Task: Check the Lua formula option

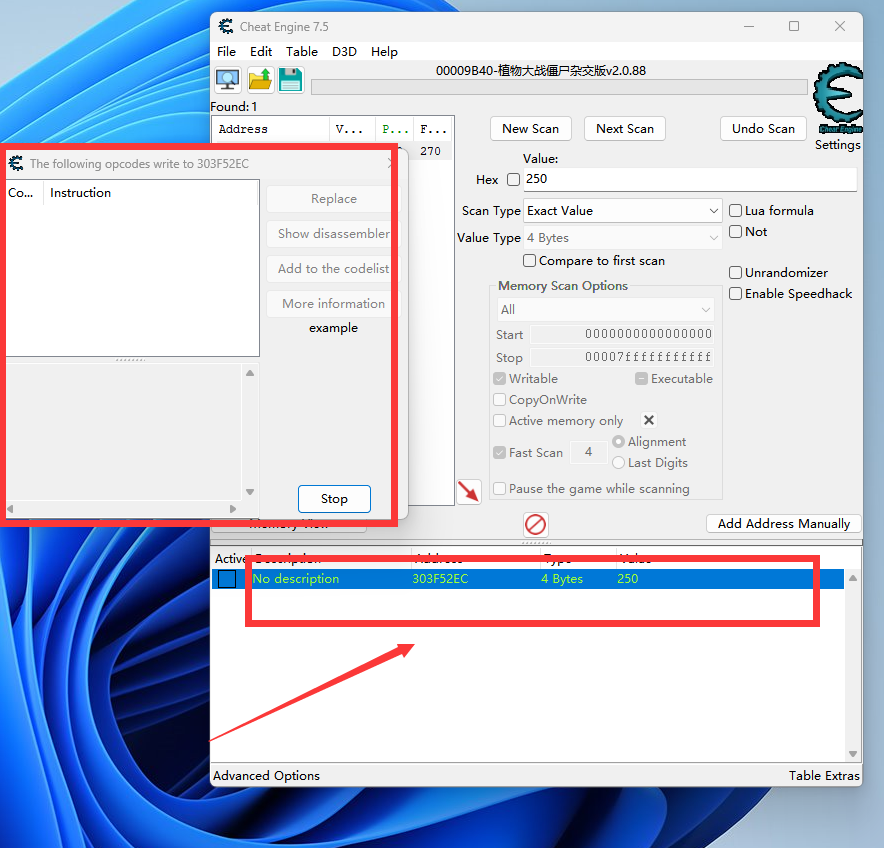Action: click(x=736, y=211)
